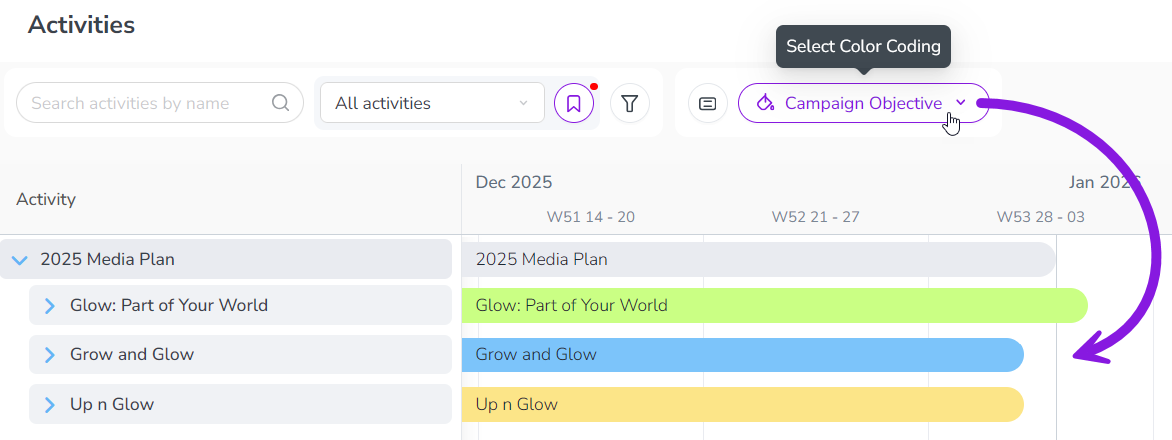The width and height of the screenshot is (1172, 440).
Task: Select the blue Grow and Glow bar
Action: pos(741,355)
